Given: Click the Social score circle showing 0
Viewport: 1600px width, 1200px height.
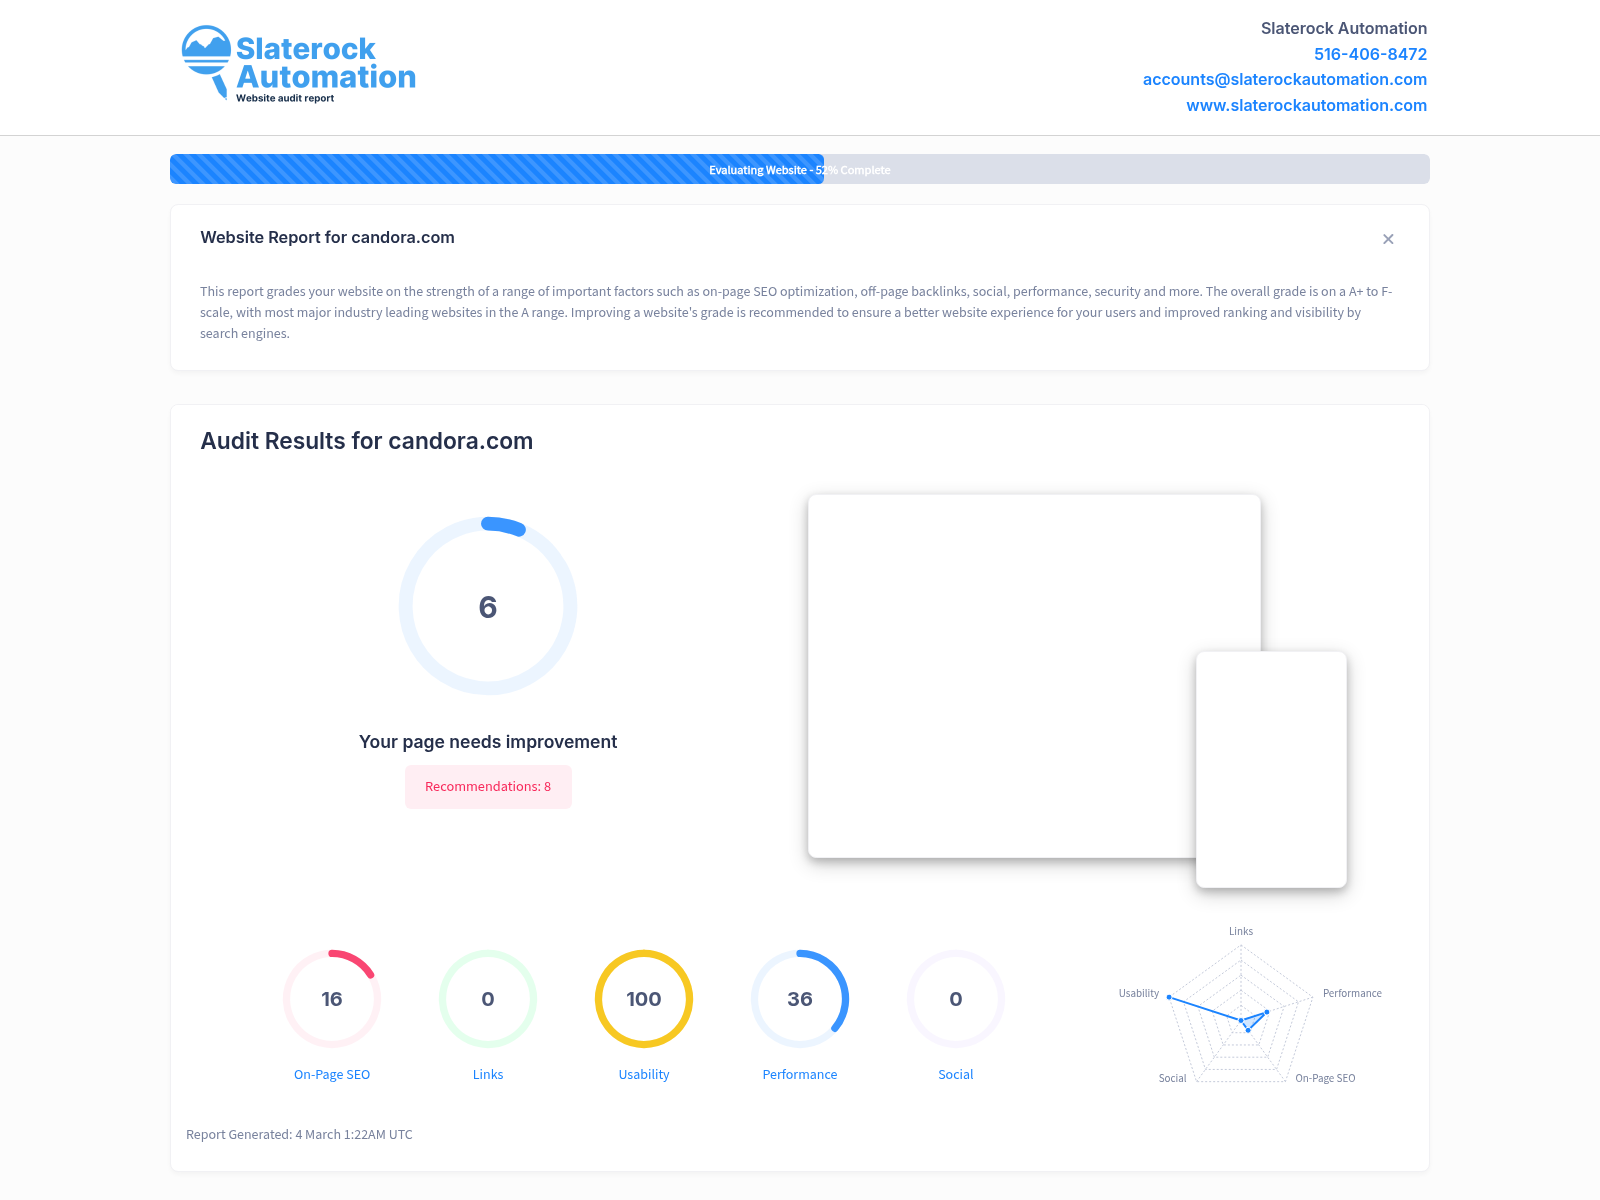Looking at the screenshot, I should pyautogui.click(x=956, y=999).
